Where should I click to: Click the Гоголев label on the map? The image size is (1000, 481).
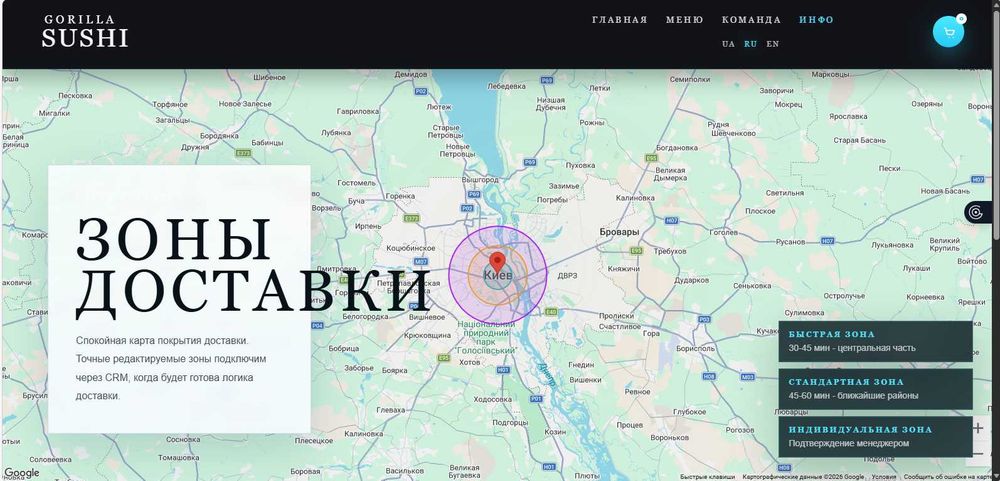click(x=723, y=232)
